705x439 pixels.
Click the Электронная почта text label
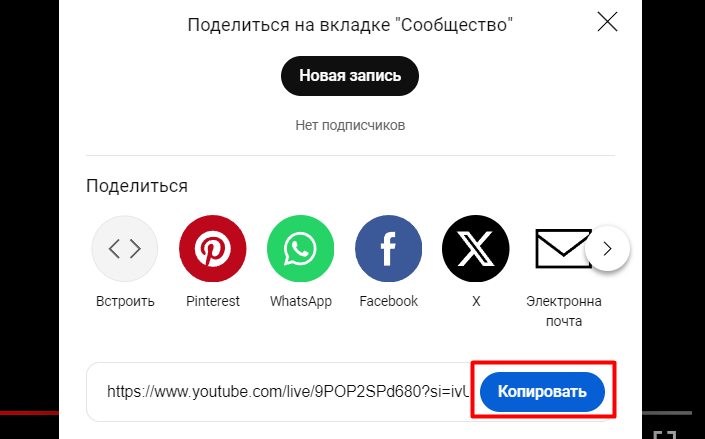[564, 311]
